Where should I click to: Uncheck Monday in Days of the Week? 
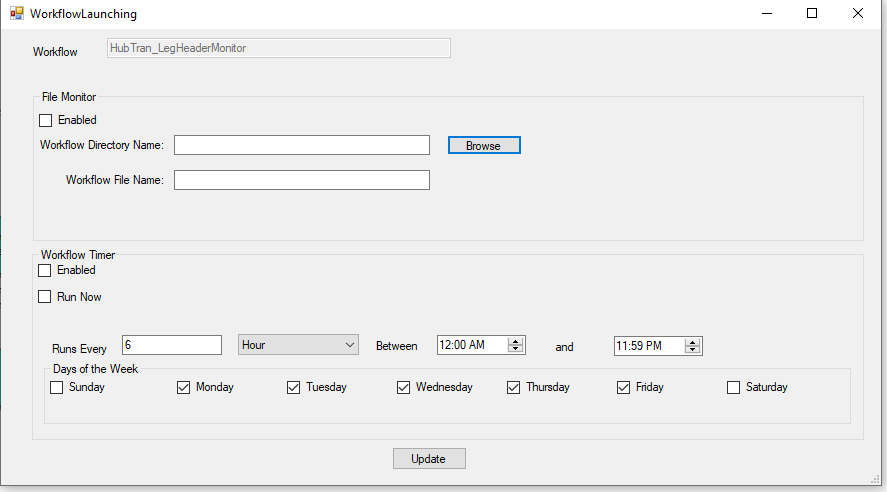pyautogui.click(x=183, y=387)
